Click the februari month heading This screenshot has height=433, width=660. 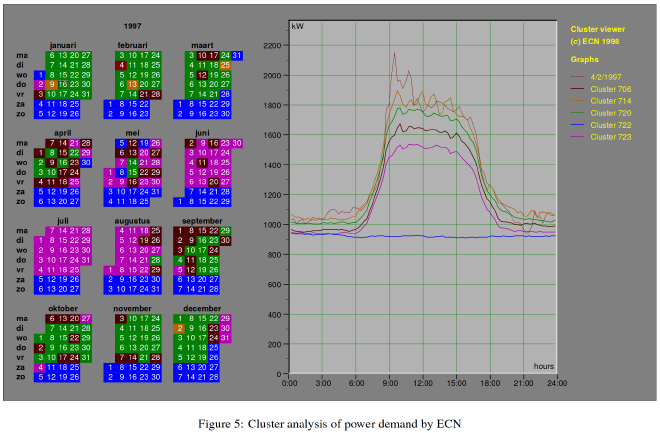point(132,45)
